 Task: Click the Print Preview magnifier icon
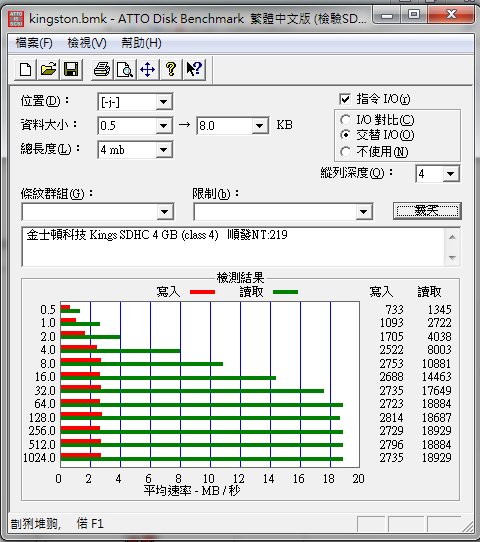(x=125, y=69)
